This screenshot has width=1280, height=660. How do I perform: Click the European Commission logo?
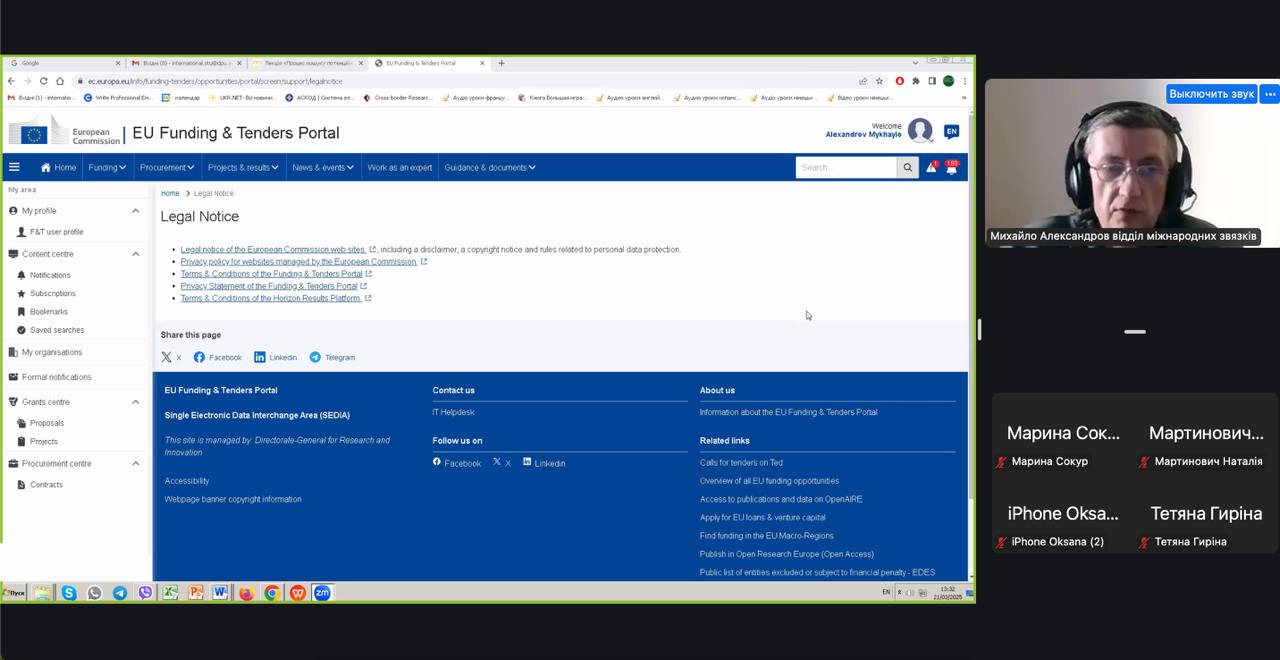[x=65, y=132]
